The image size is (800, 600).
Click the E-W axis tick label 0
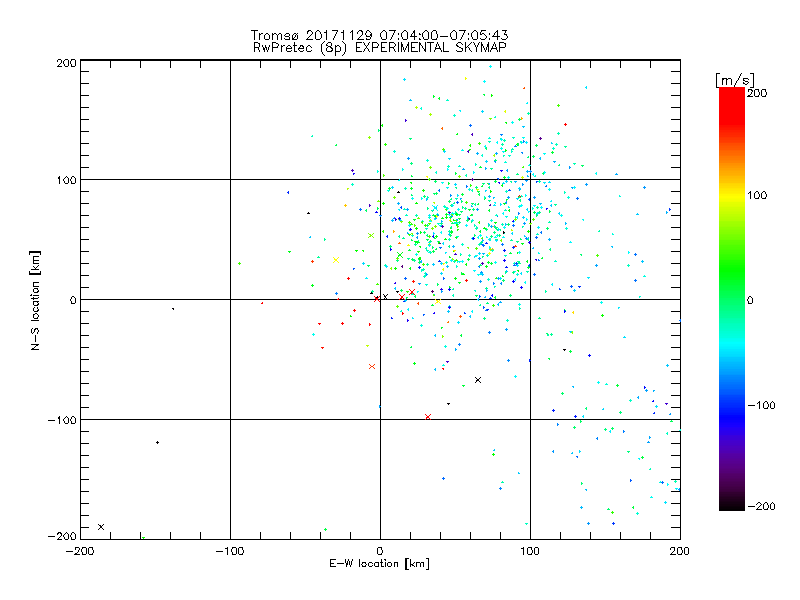(x=380, y=551)
